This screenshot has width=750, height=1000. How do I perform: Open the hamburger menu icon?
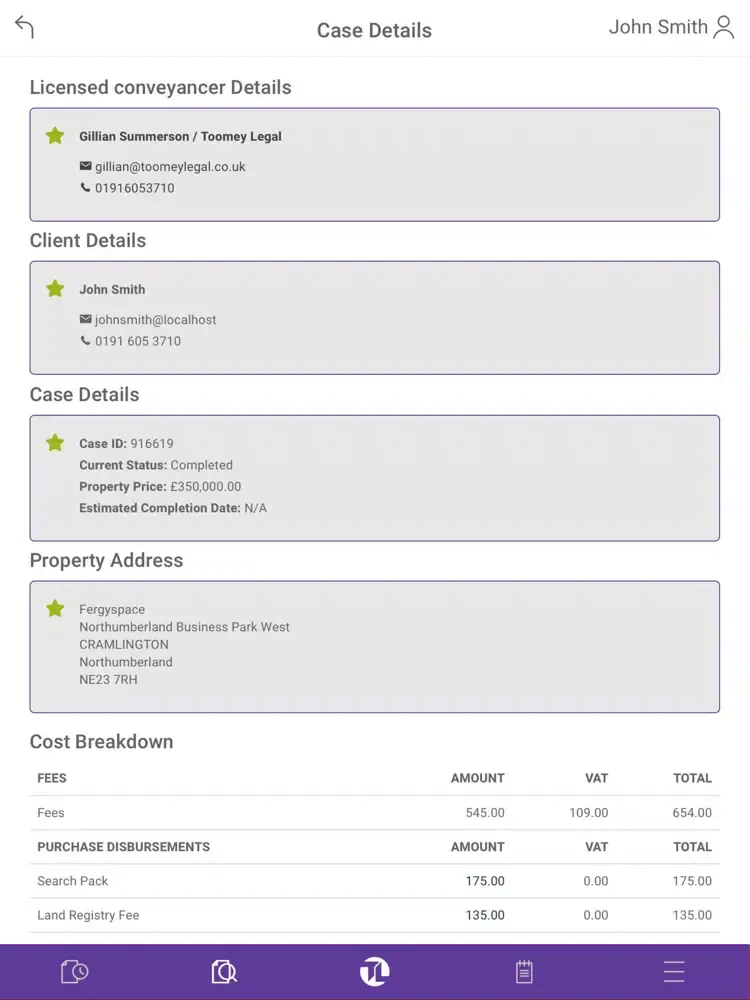point(674,971)
